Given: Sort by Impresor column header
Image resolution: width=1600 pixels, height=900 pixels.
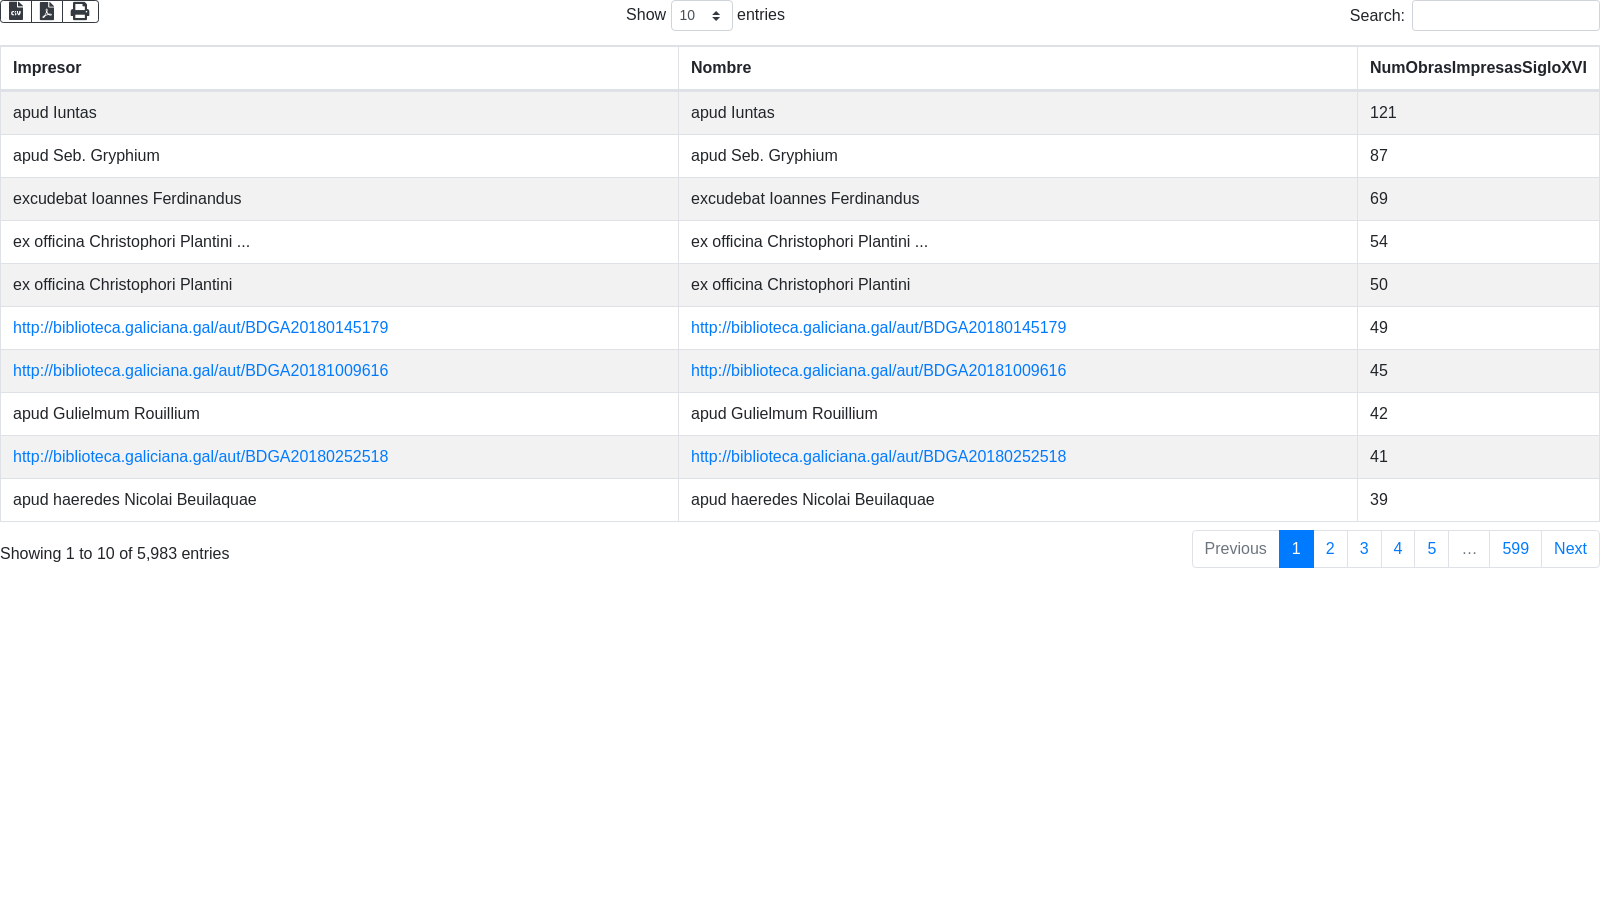Looking at the screenshot, I should click(47, 68).
